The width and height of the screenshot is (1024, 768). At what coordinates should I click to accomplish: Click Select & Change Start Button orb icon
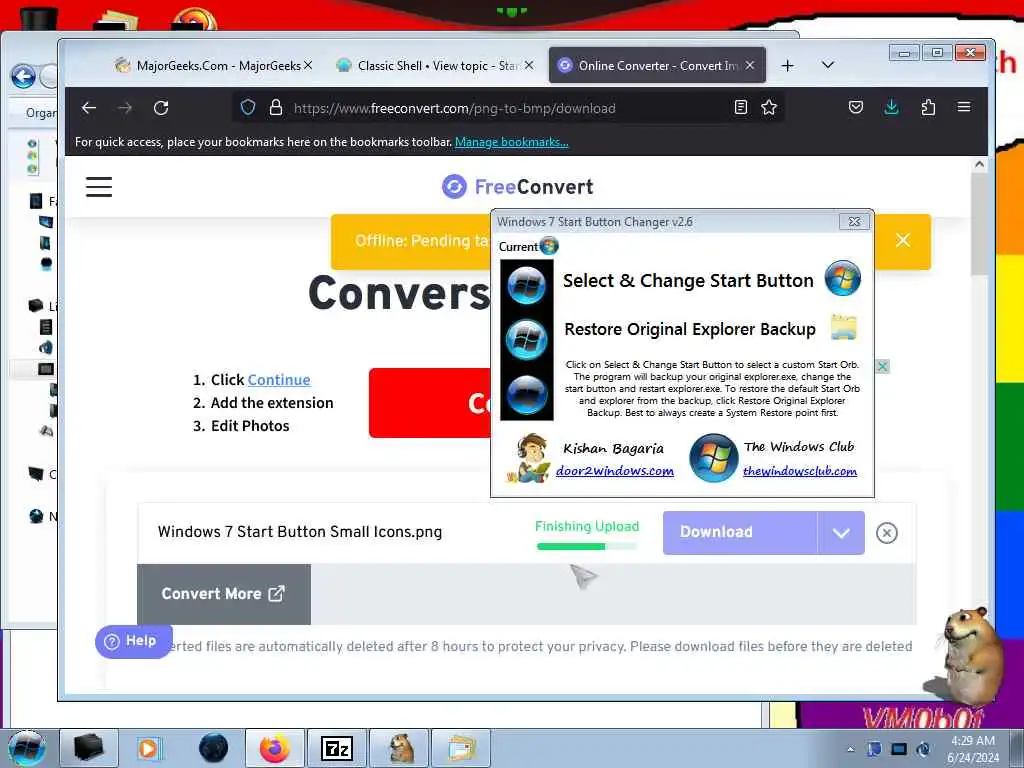pyautogui.click(x=842, y=278)
